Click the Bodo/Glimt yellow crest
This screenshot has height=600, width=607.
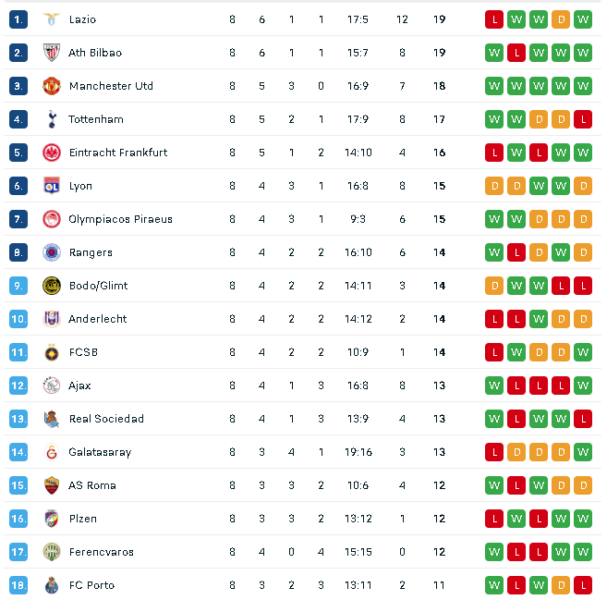[x=51, y=286]
